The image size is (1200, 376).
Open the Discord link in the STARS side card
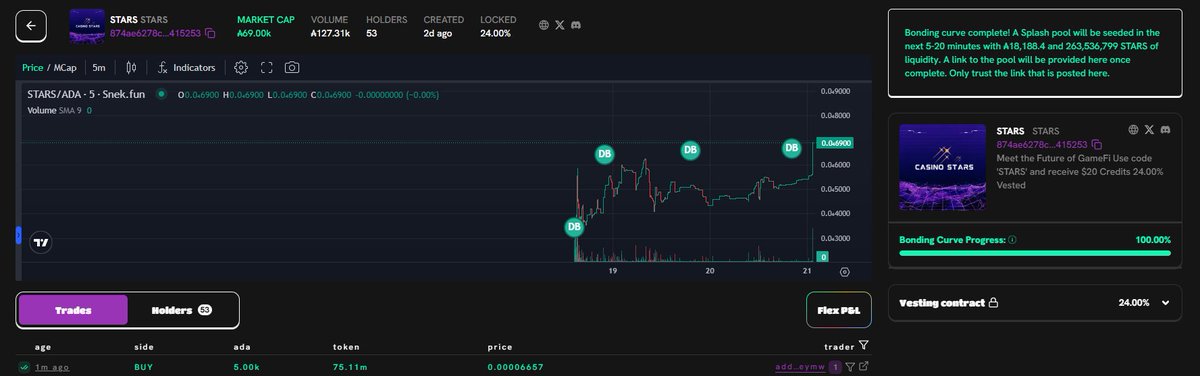(1165, 130)
